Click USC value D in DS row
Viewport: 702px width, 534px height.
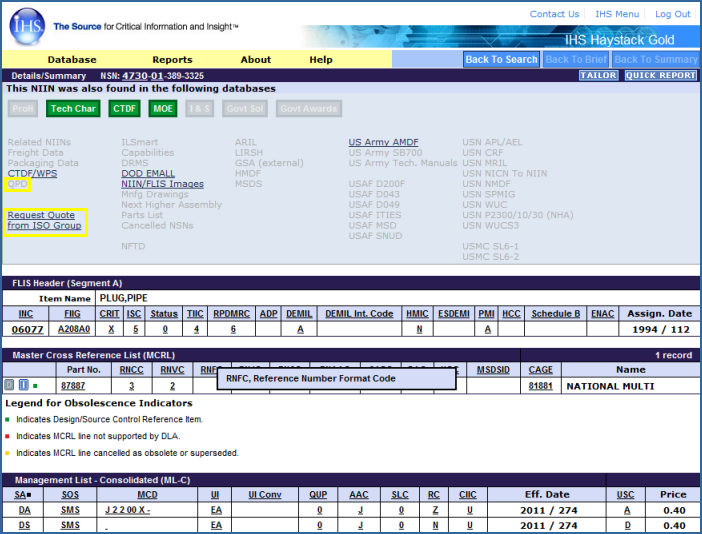click(628, 525)
